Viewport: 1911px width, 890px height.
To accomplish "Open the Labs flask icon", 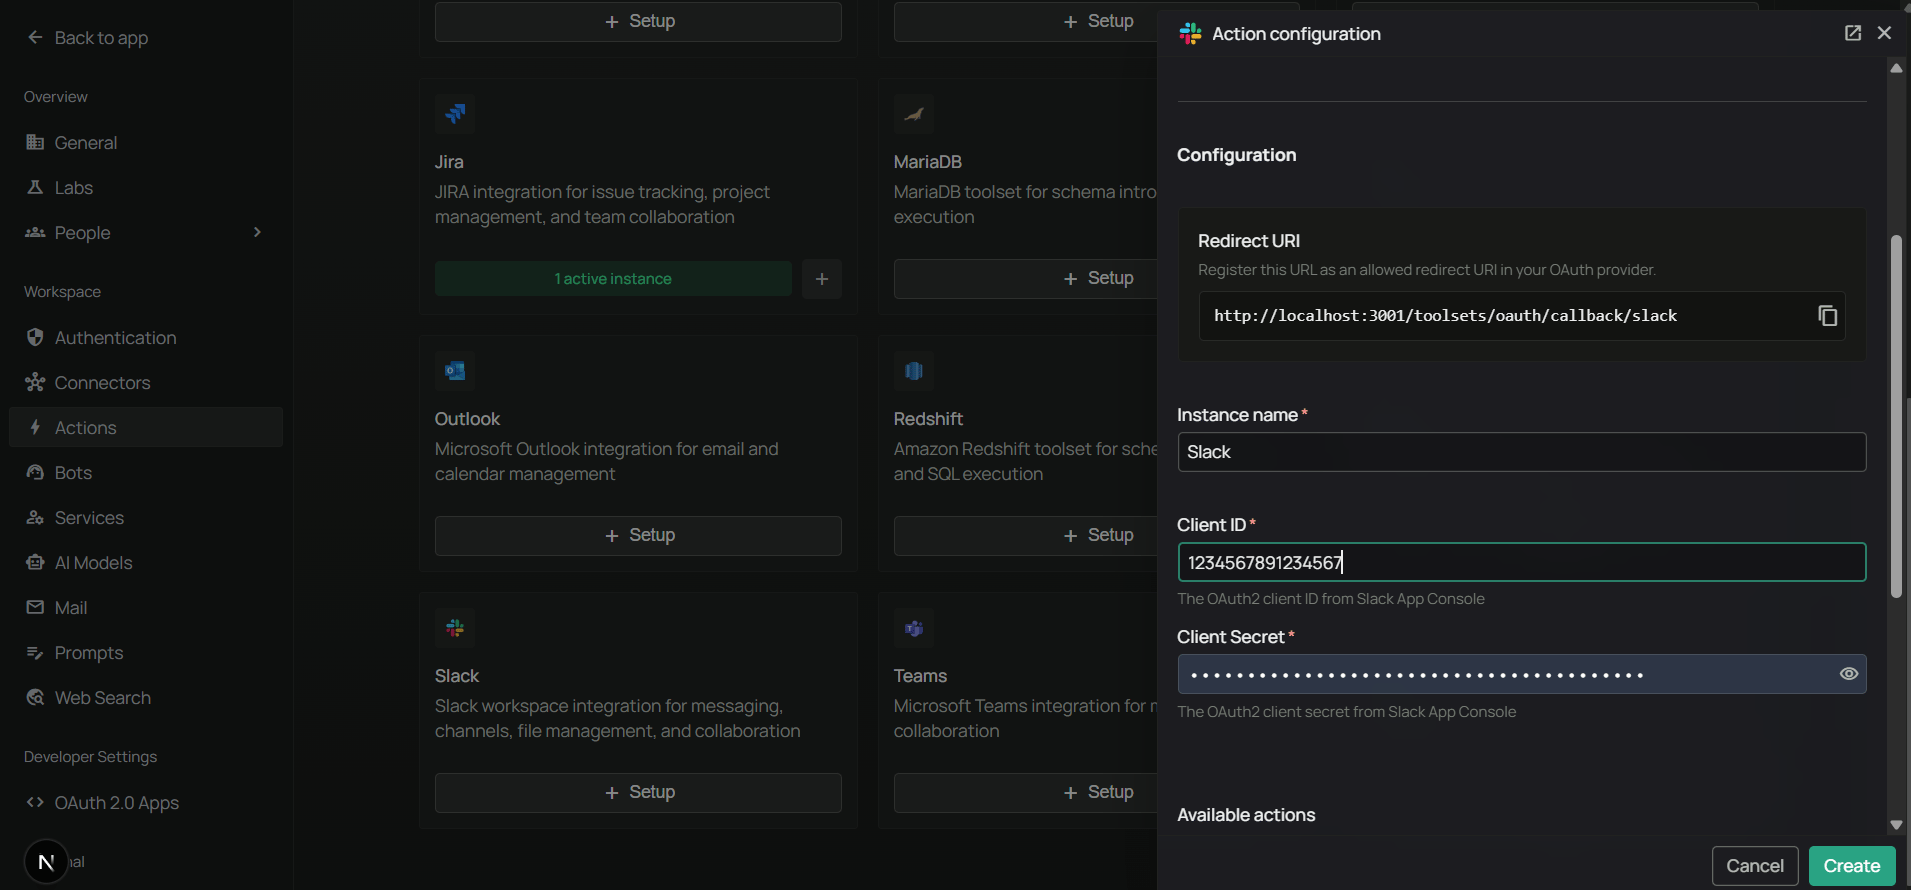I will 35,187.
